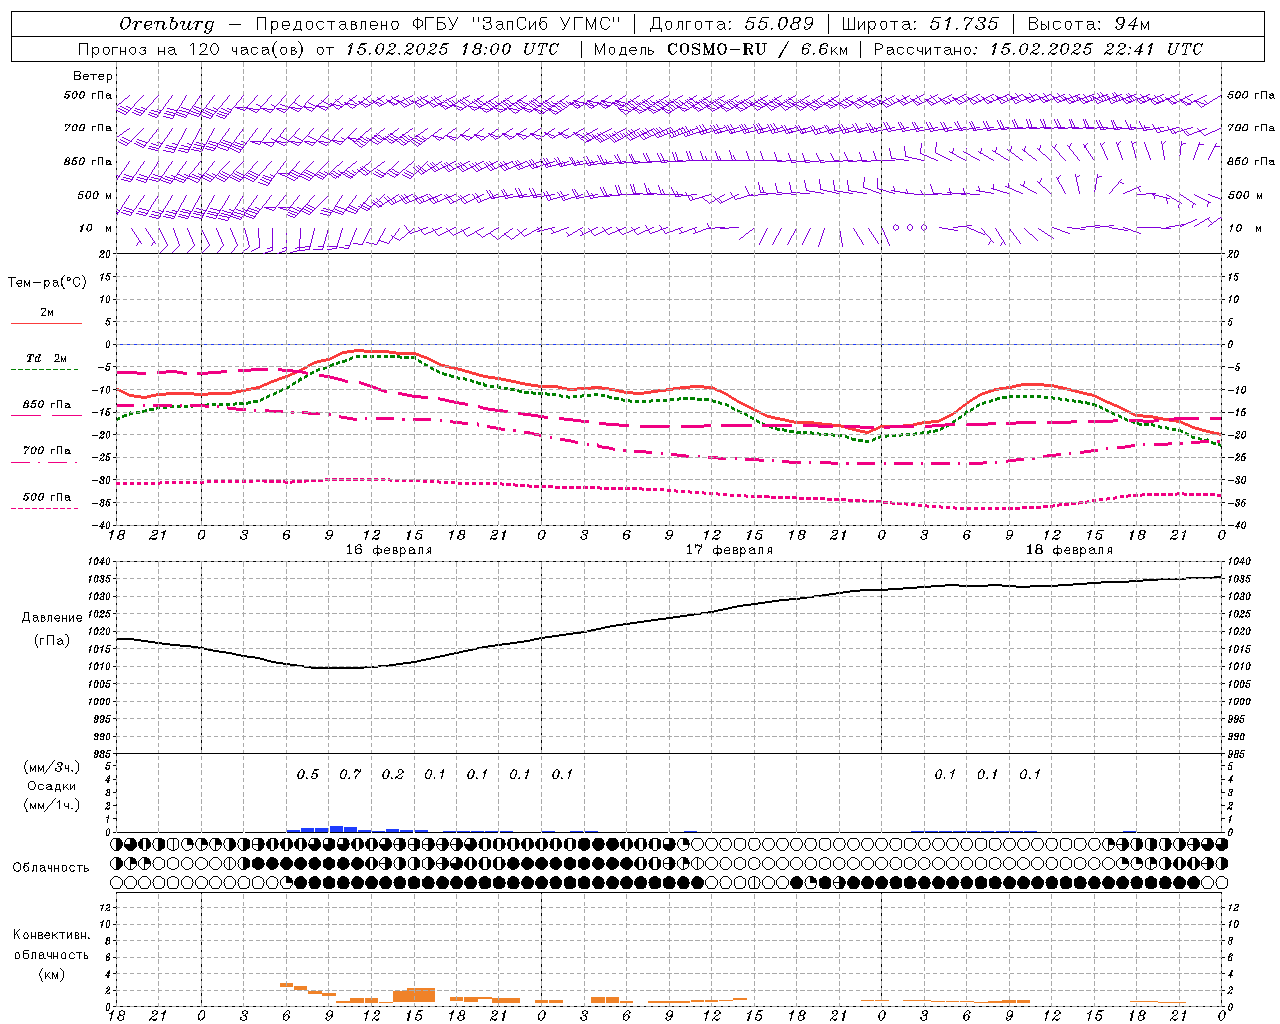
Task: Click the Тем-ра(°C) axis title
Action: point(47,283)
